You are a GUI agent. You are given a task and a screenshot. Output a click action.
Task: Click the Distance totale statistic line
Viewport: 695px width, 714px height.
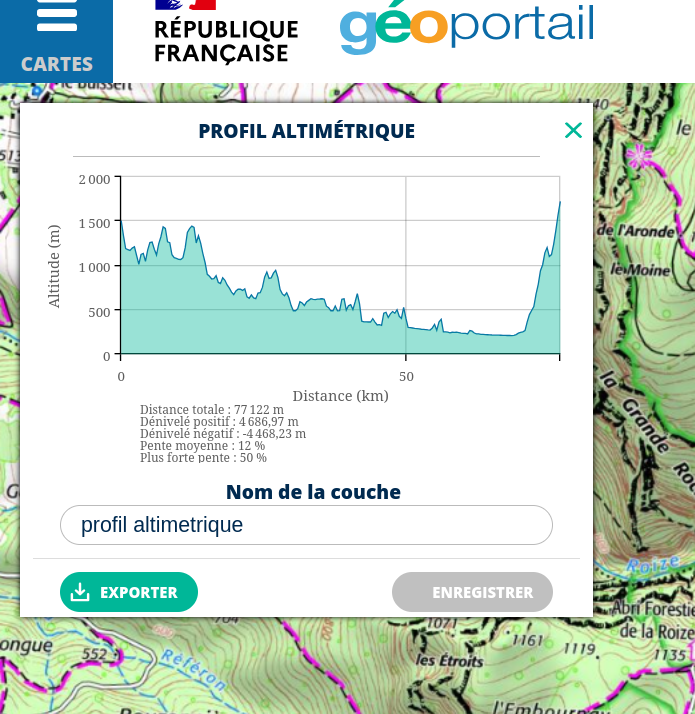pos(212,410)
